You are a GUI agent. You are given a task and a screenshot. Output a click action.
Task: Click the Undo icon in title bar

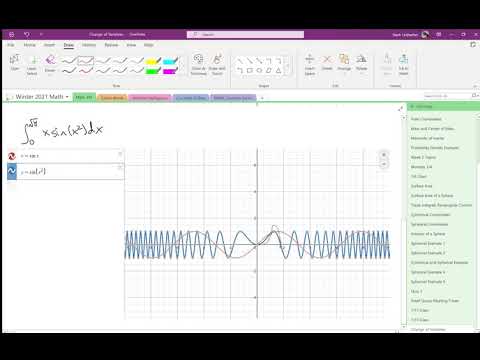click(x=27, y=34)
